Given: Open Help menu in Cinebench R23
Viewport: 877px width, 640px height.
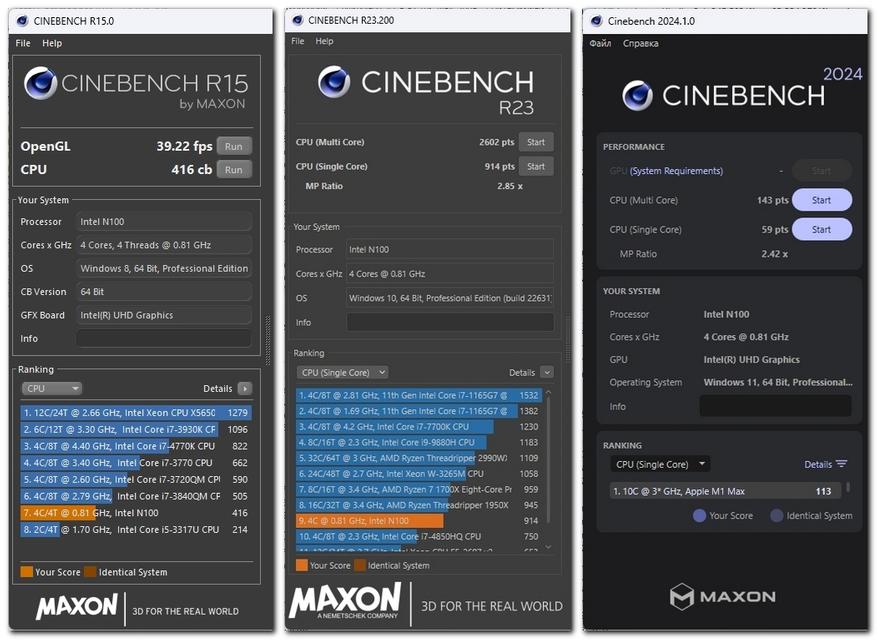Looking at the screenshot, I should 324,41.
